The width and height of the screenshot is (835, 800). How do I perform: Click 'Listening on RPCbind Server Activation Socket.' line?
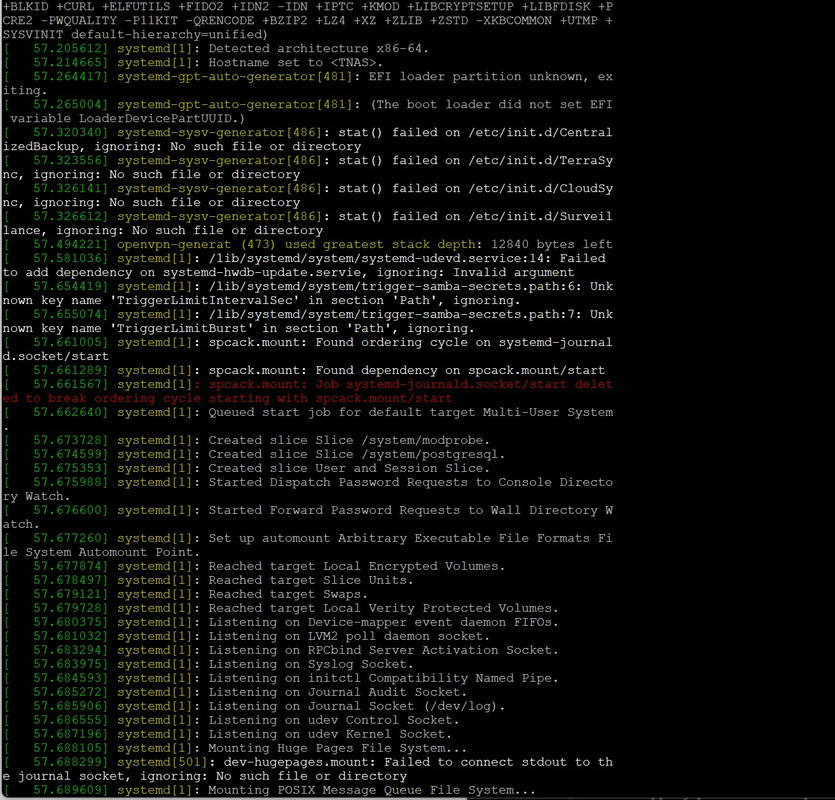coord(383,649)
